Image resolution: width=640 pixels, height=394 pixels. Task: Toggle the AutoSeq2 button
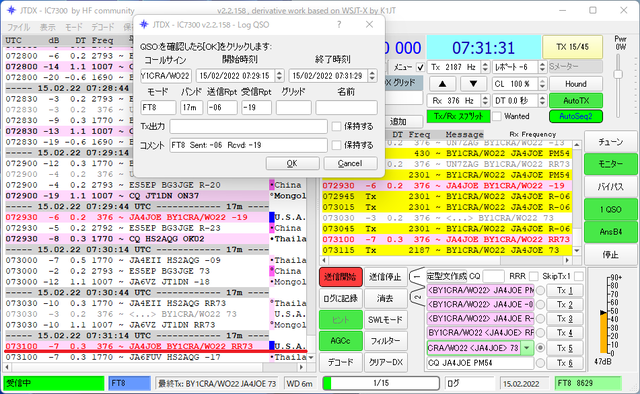576,116
